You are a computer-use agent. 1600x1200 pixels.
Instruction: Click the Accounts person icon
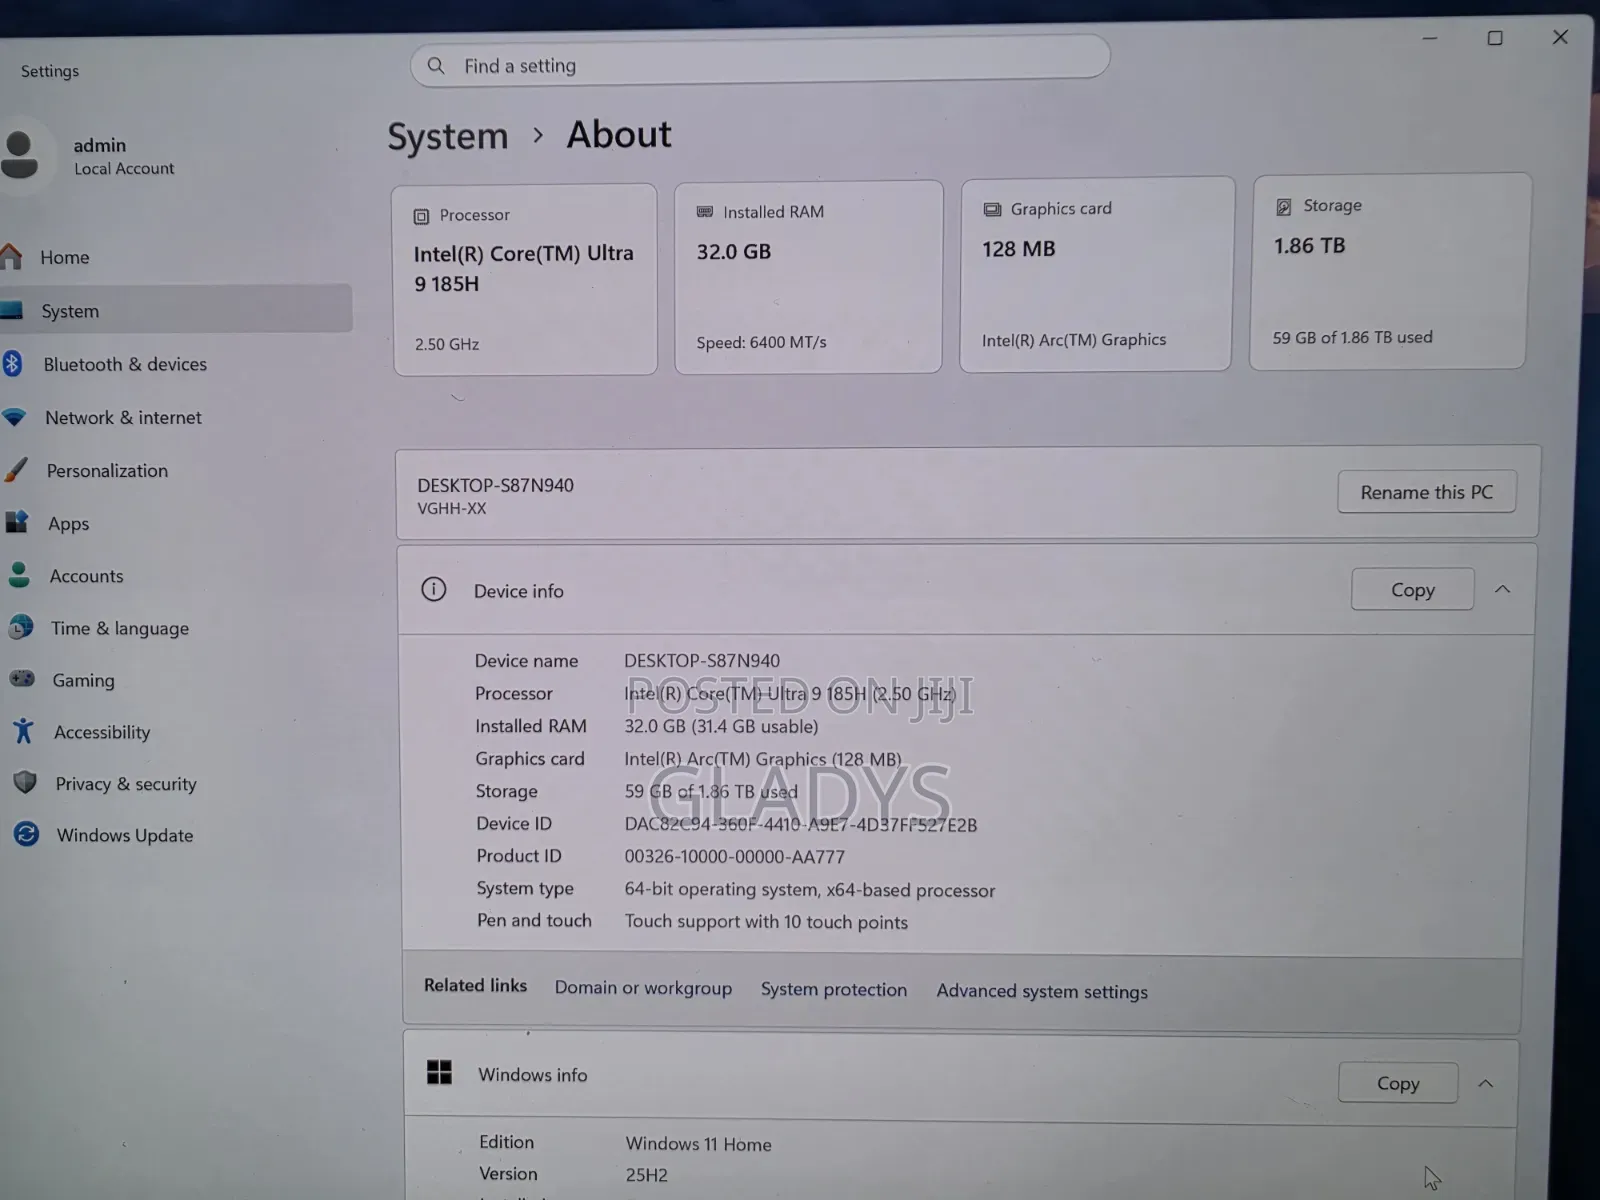[19, 575]
